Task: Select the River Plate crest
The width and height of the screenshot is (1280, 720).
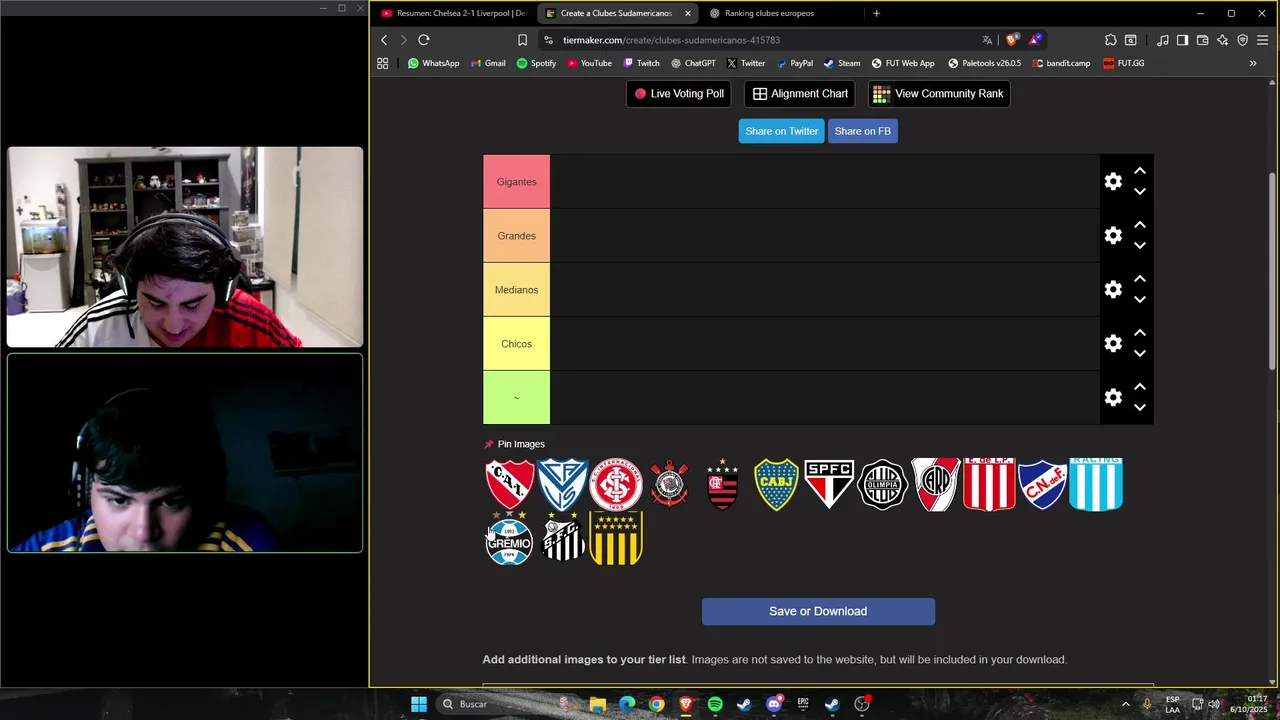Action: point(936,484)
